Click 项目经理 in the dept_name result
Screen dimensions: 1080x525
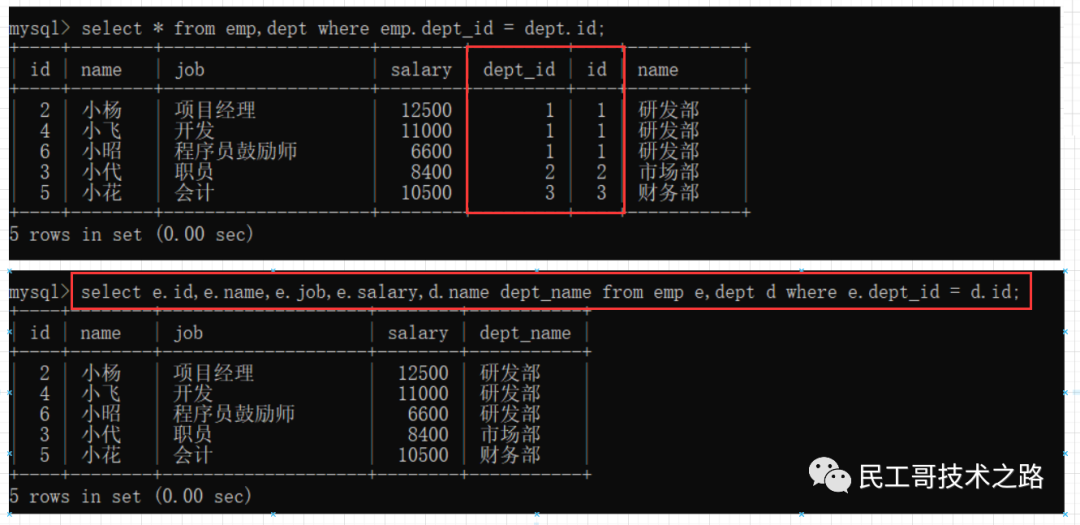213,373
